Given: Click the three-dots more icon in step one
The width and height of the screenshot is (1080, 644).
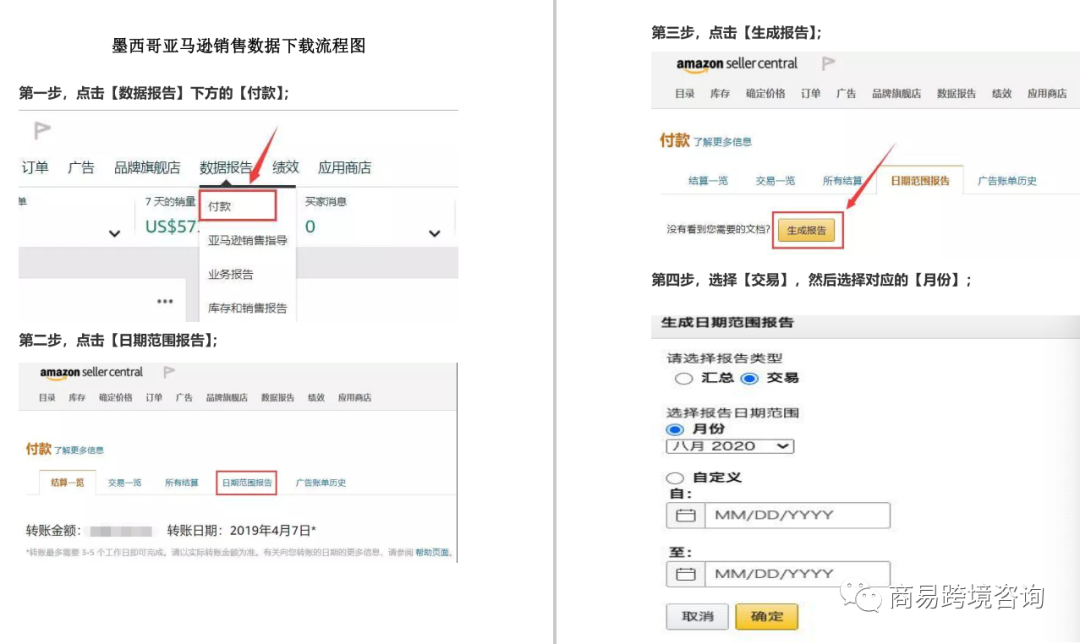Looking at the screenshot, I should coord(165,301).
